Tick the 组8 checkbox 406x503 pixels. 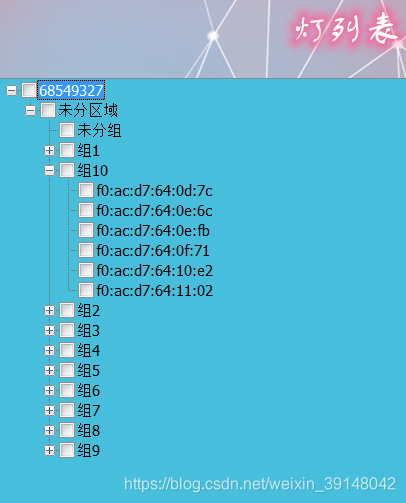67,430
